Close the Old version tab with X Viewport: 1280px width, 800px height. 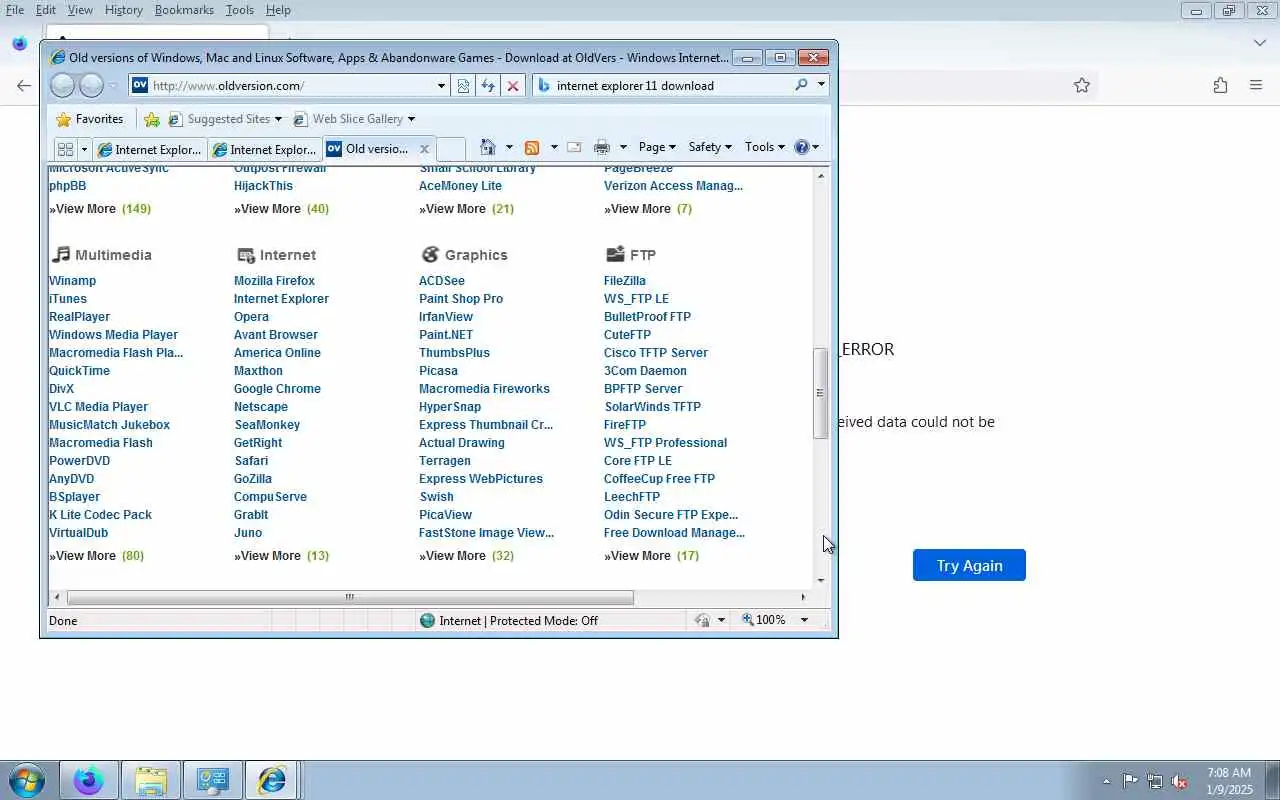(424, 149)
